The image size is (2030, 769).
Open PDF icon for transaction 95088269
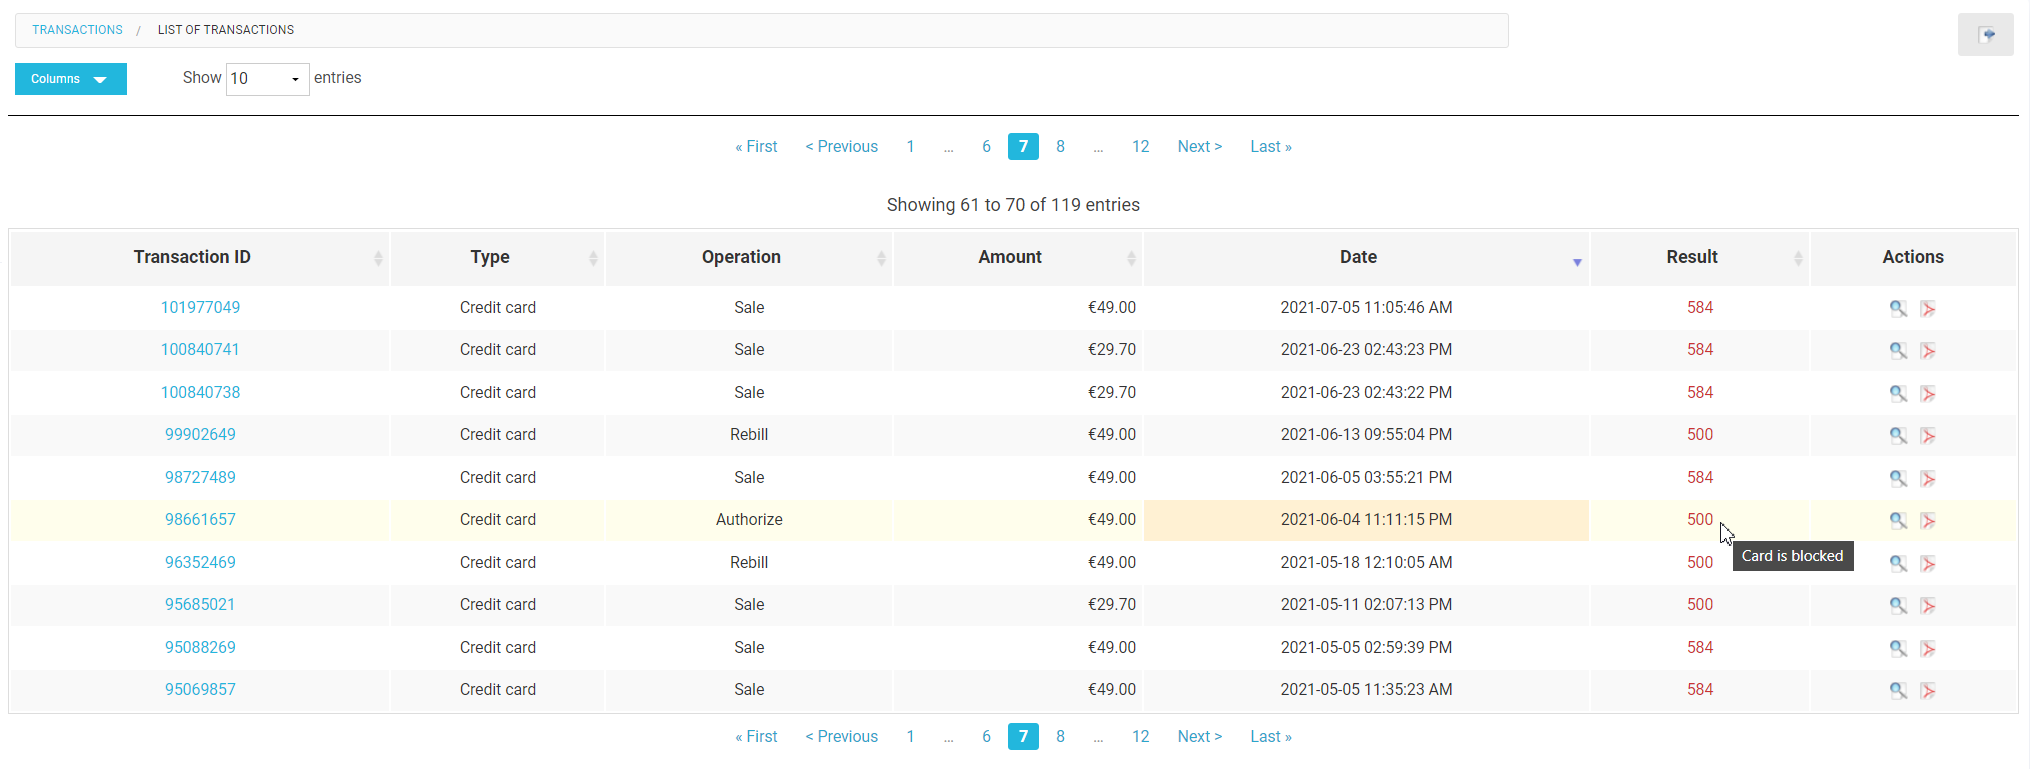(x=1928, y=649)
